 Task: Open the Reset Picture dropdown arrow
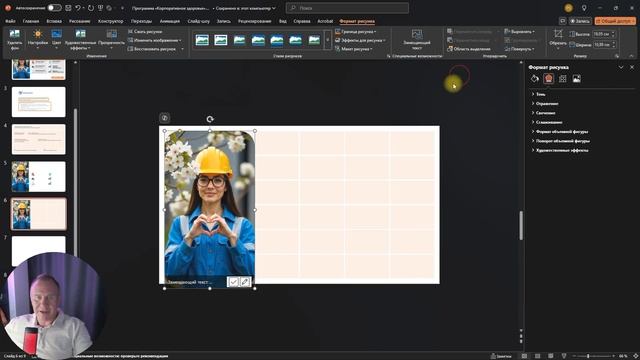pyautogui.click(x=182, y=49)
